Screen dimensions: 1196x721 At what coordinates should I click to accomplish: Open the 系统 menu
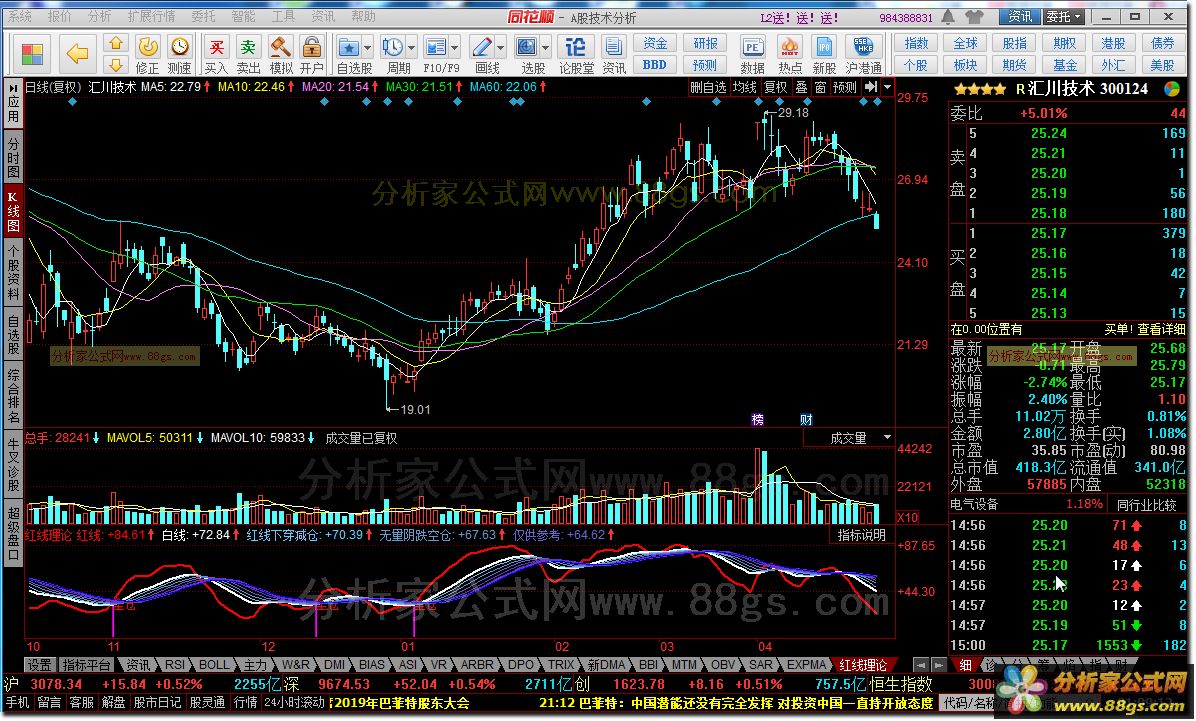tap(20, 17)
